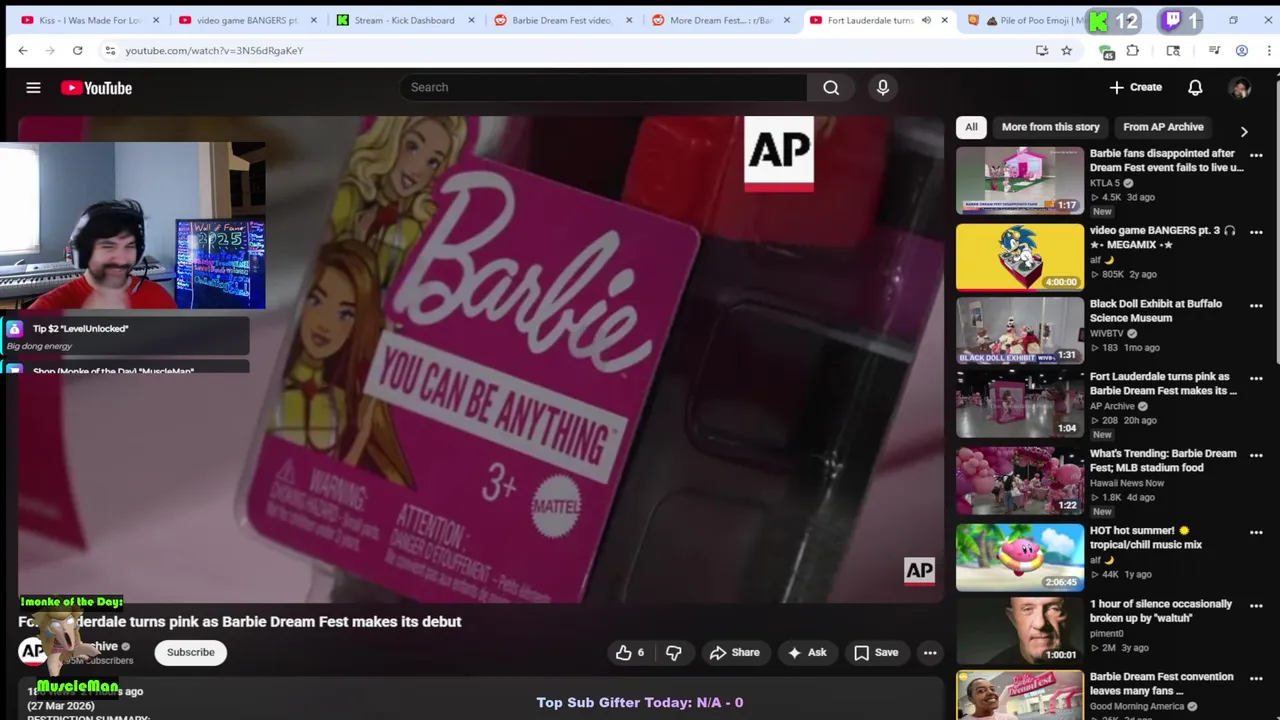Click the Create button
This screenshot has height=720, width=1280.
(x=1135, y=88)
